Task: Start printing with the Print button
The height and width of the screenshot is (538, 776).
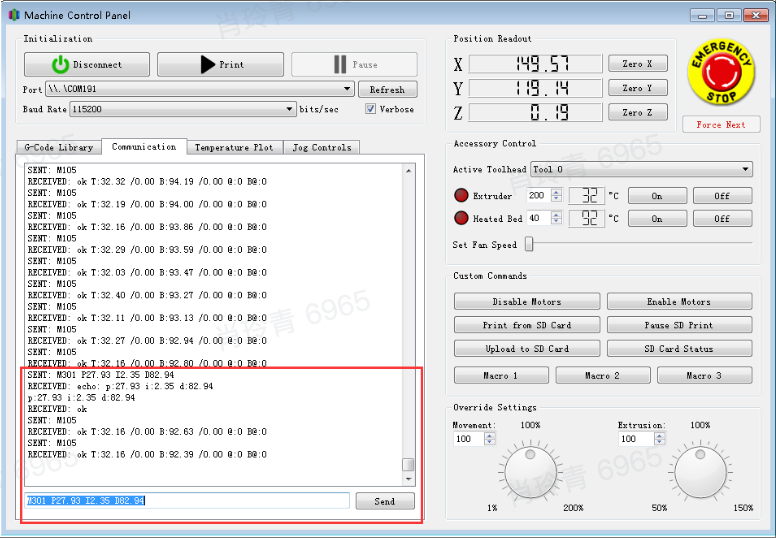Action: click(220, 65)
